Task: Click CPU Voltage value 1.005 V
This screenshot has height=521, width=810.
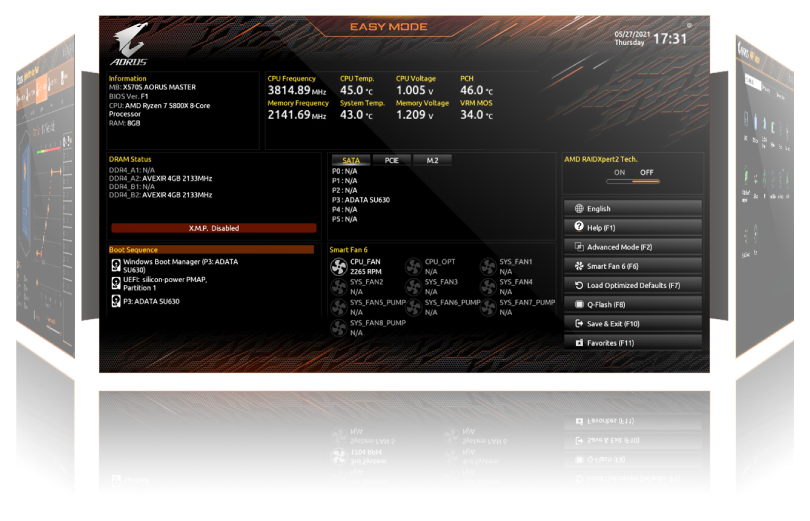Action: [415, 90]
